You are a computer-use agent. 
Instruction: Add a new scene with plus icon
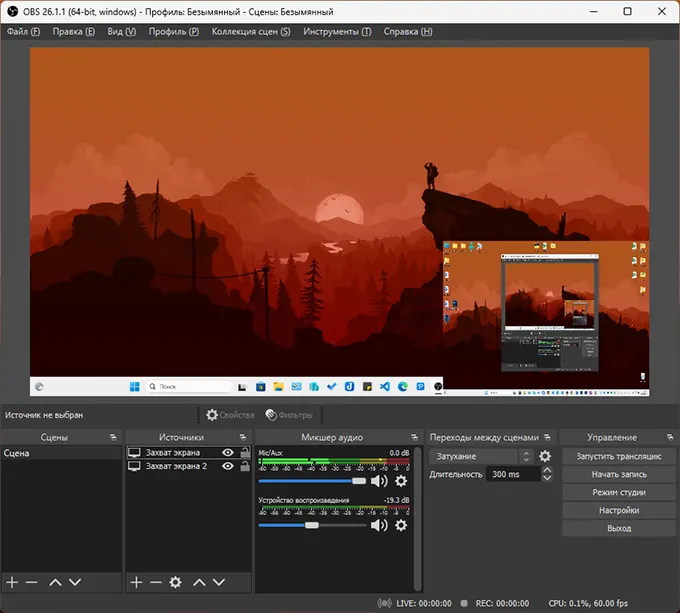pos(12,582)
